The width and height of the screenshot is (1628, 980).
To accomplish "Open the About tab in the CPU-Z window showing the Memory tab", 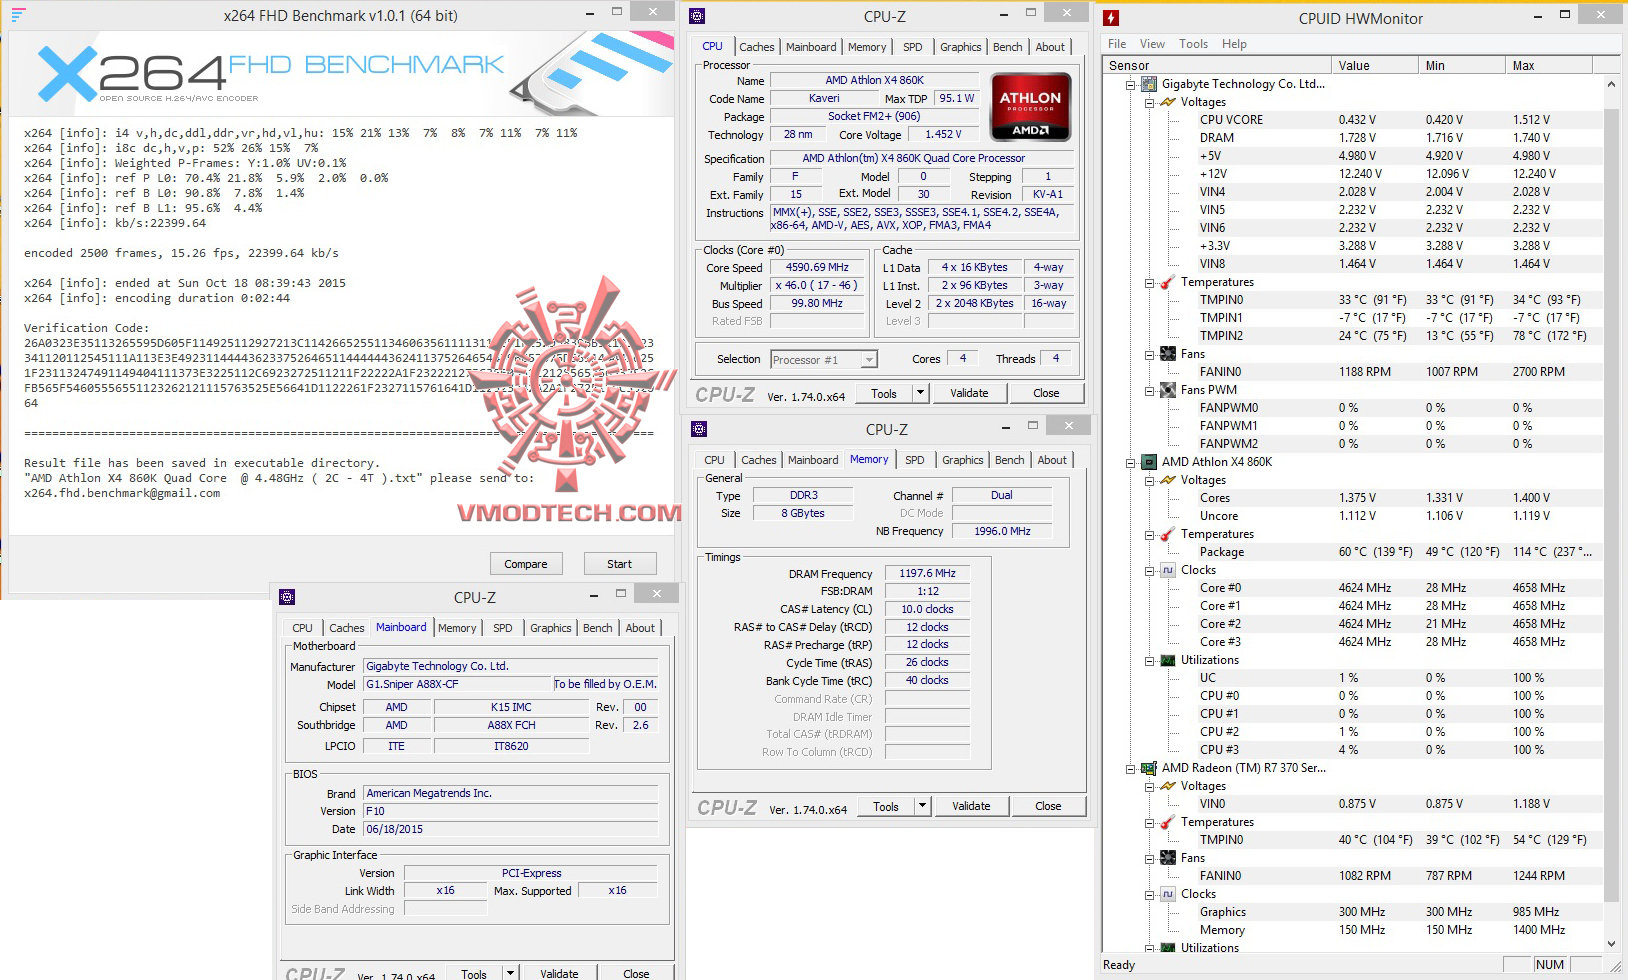I will click(x=1051, y=460).
